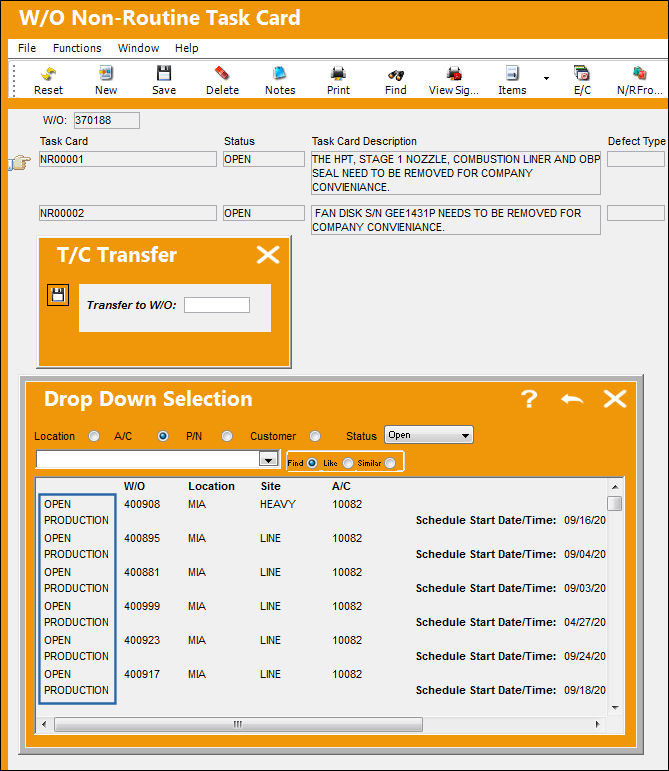The height and width of the screenshot is (771, 669).
Task: Select the Like radio button
Action: point(348,463)
